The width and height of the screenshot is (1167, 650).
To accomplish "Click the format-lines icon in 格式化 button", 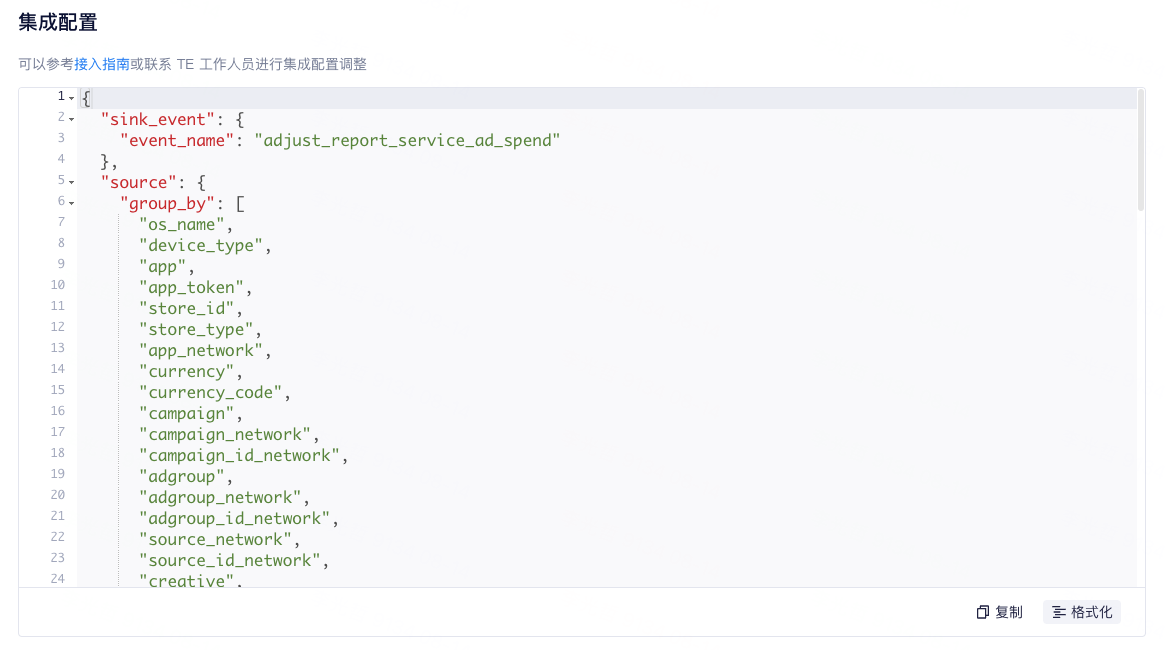I will click(x=1058, y=611).
